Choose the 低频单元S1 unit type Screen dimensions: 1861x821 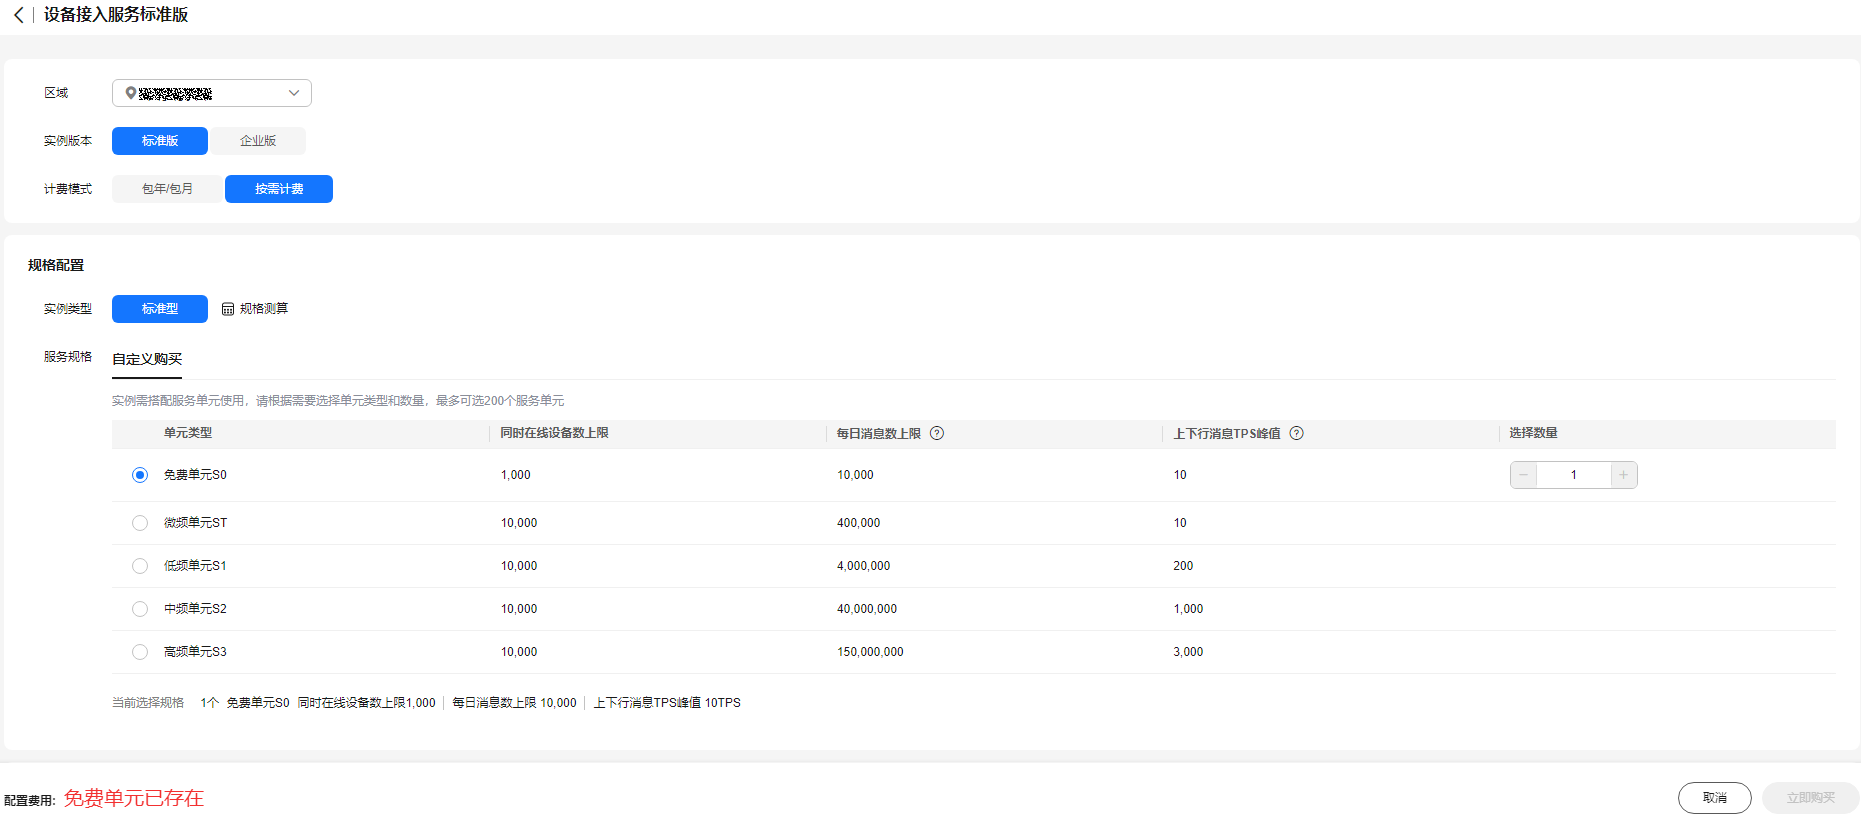[x=140, y=566]
